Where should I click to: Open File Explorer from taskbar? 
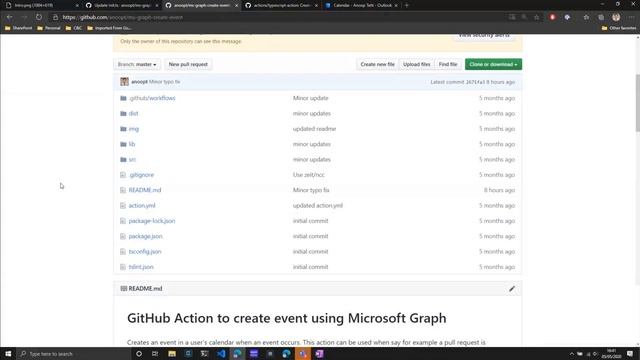[x=172, y=353]
